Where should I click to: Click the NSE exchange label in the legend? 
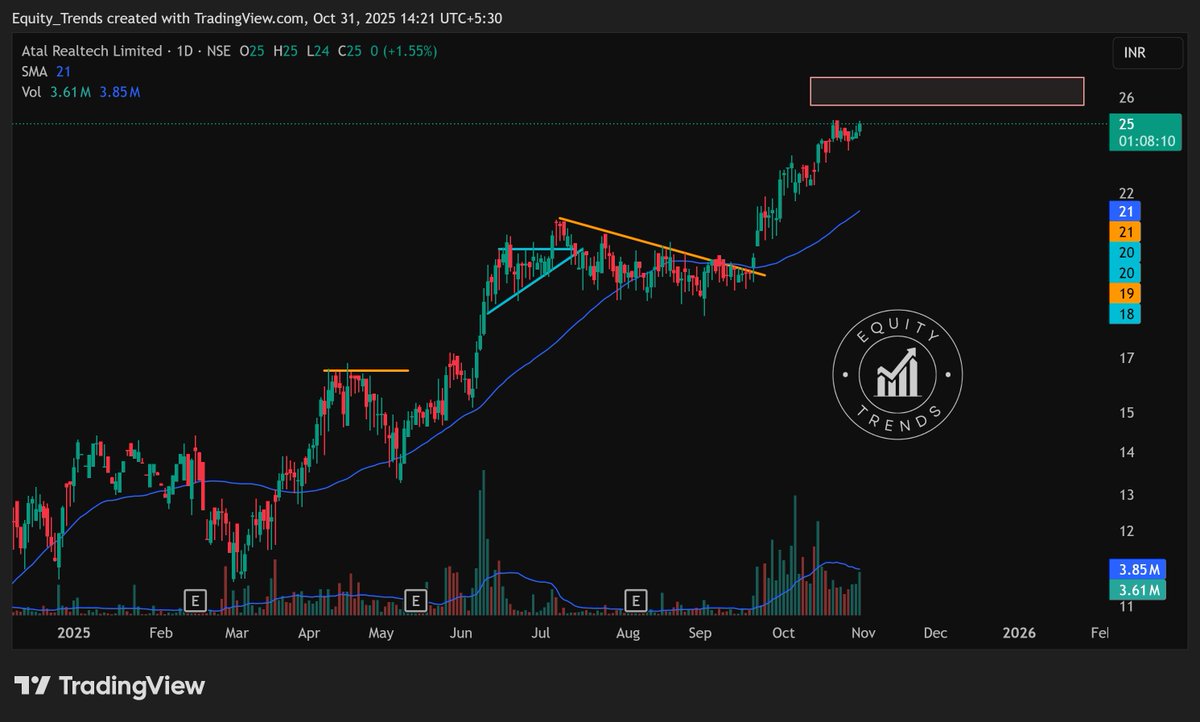220,51
